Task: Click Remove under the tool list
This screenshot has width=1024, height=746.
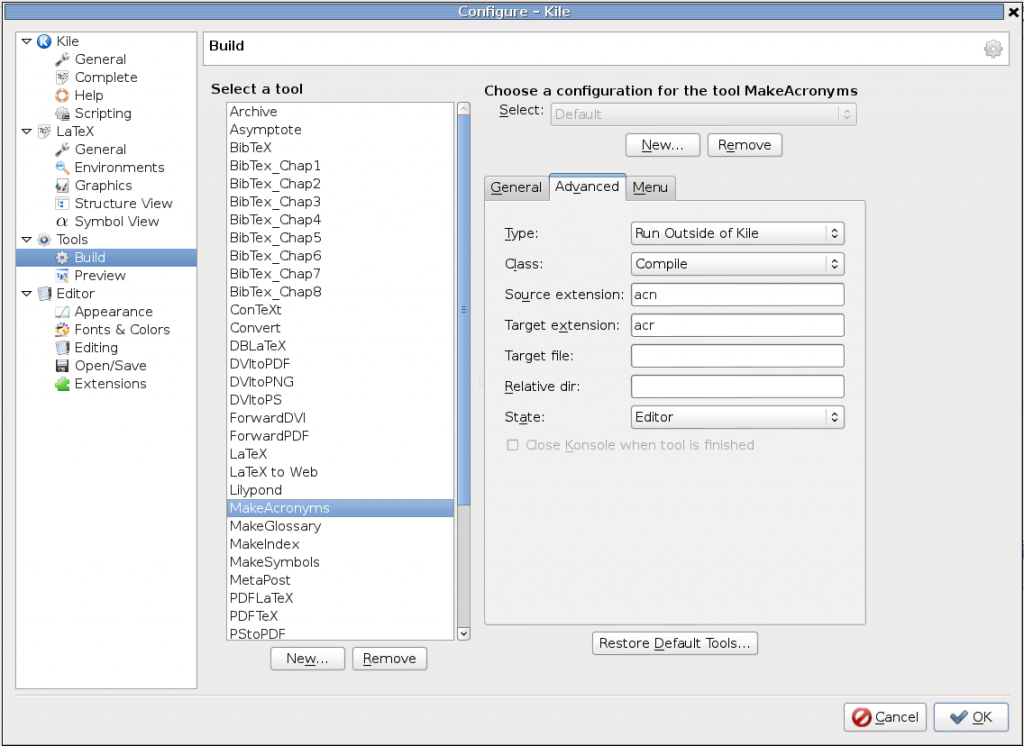Action: (389, 658)
